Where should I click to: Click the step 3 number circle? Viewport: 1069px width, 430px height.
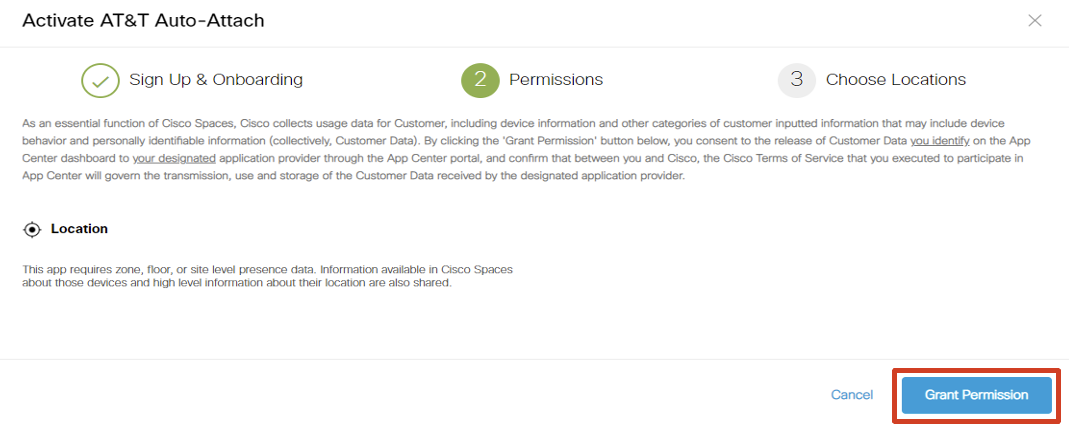tap(797, 80)
